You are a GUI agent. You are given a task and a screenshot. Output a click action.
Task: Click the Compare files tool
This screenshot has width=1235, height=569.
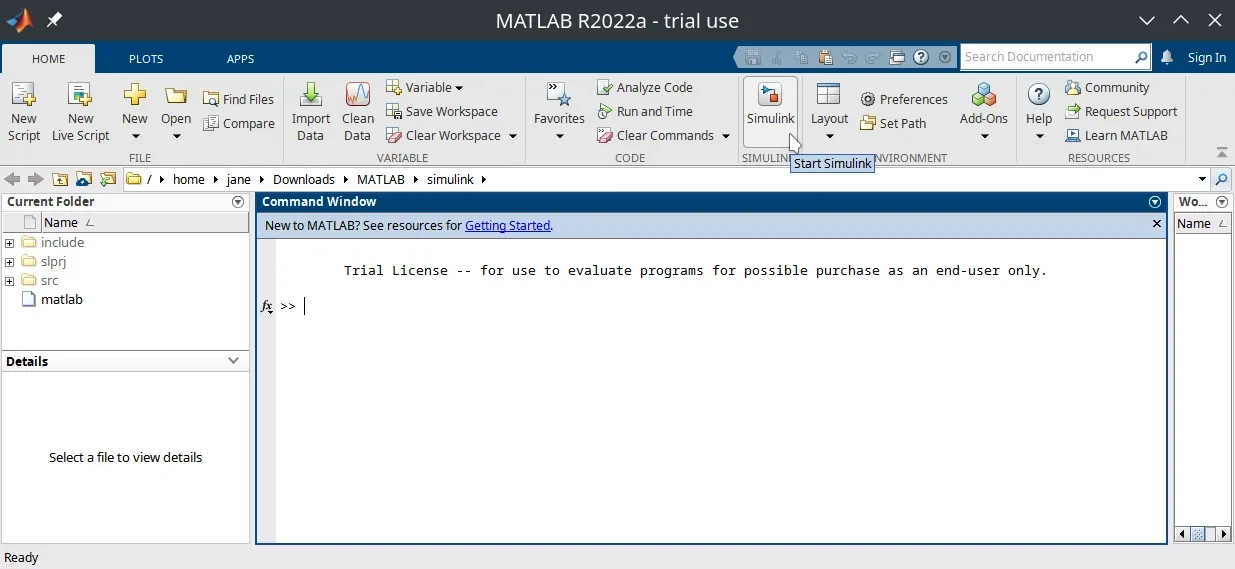coord(238,123)
